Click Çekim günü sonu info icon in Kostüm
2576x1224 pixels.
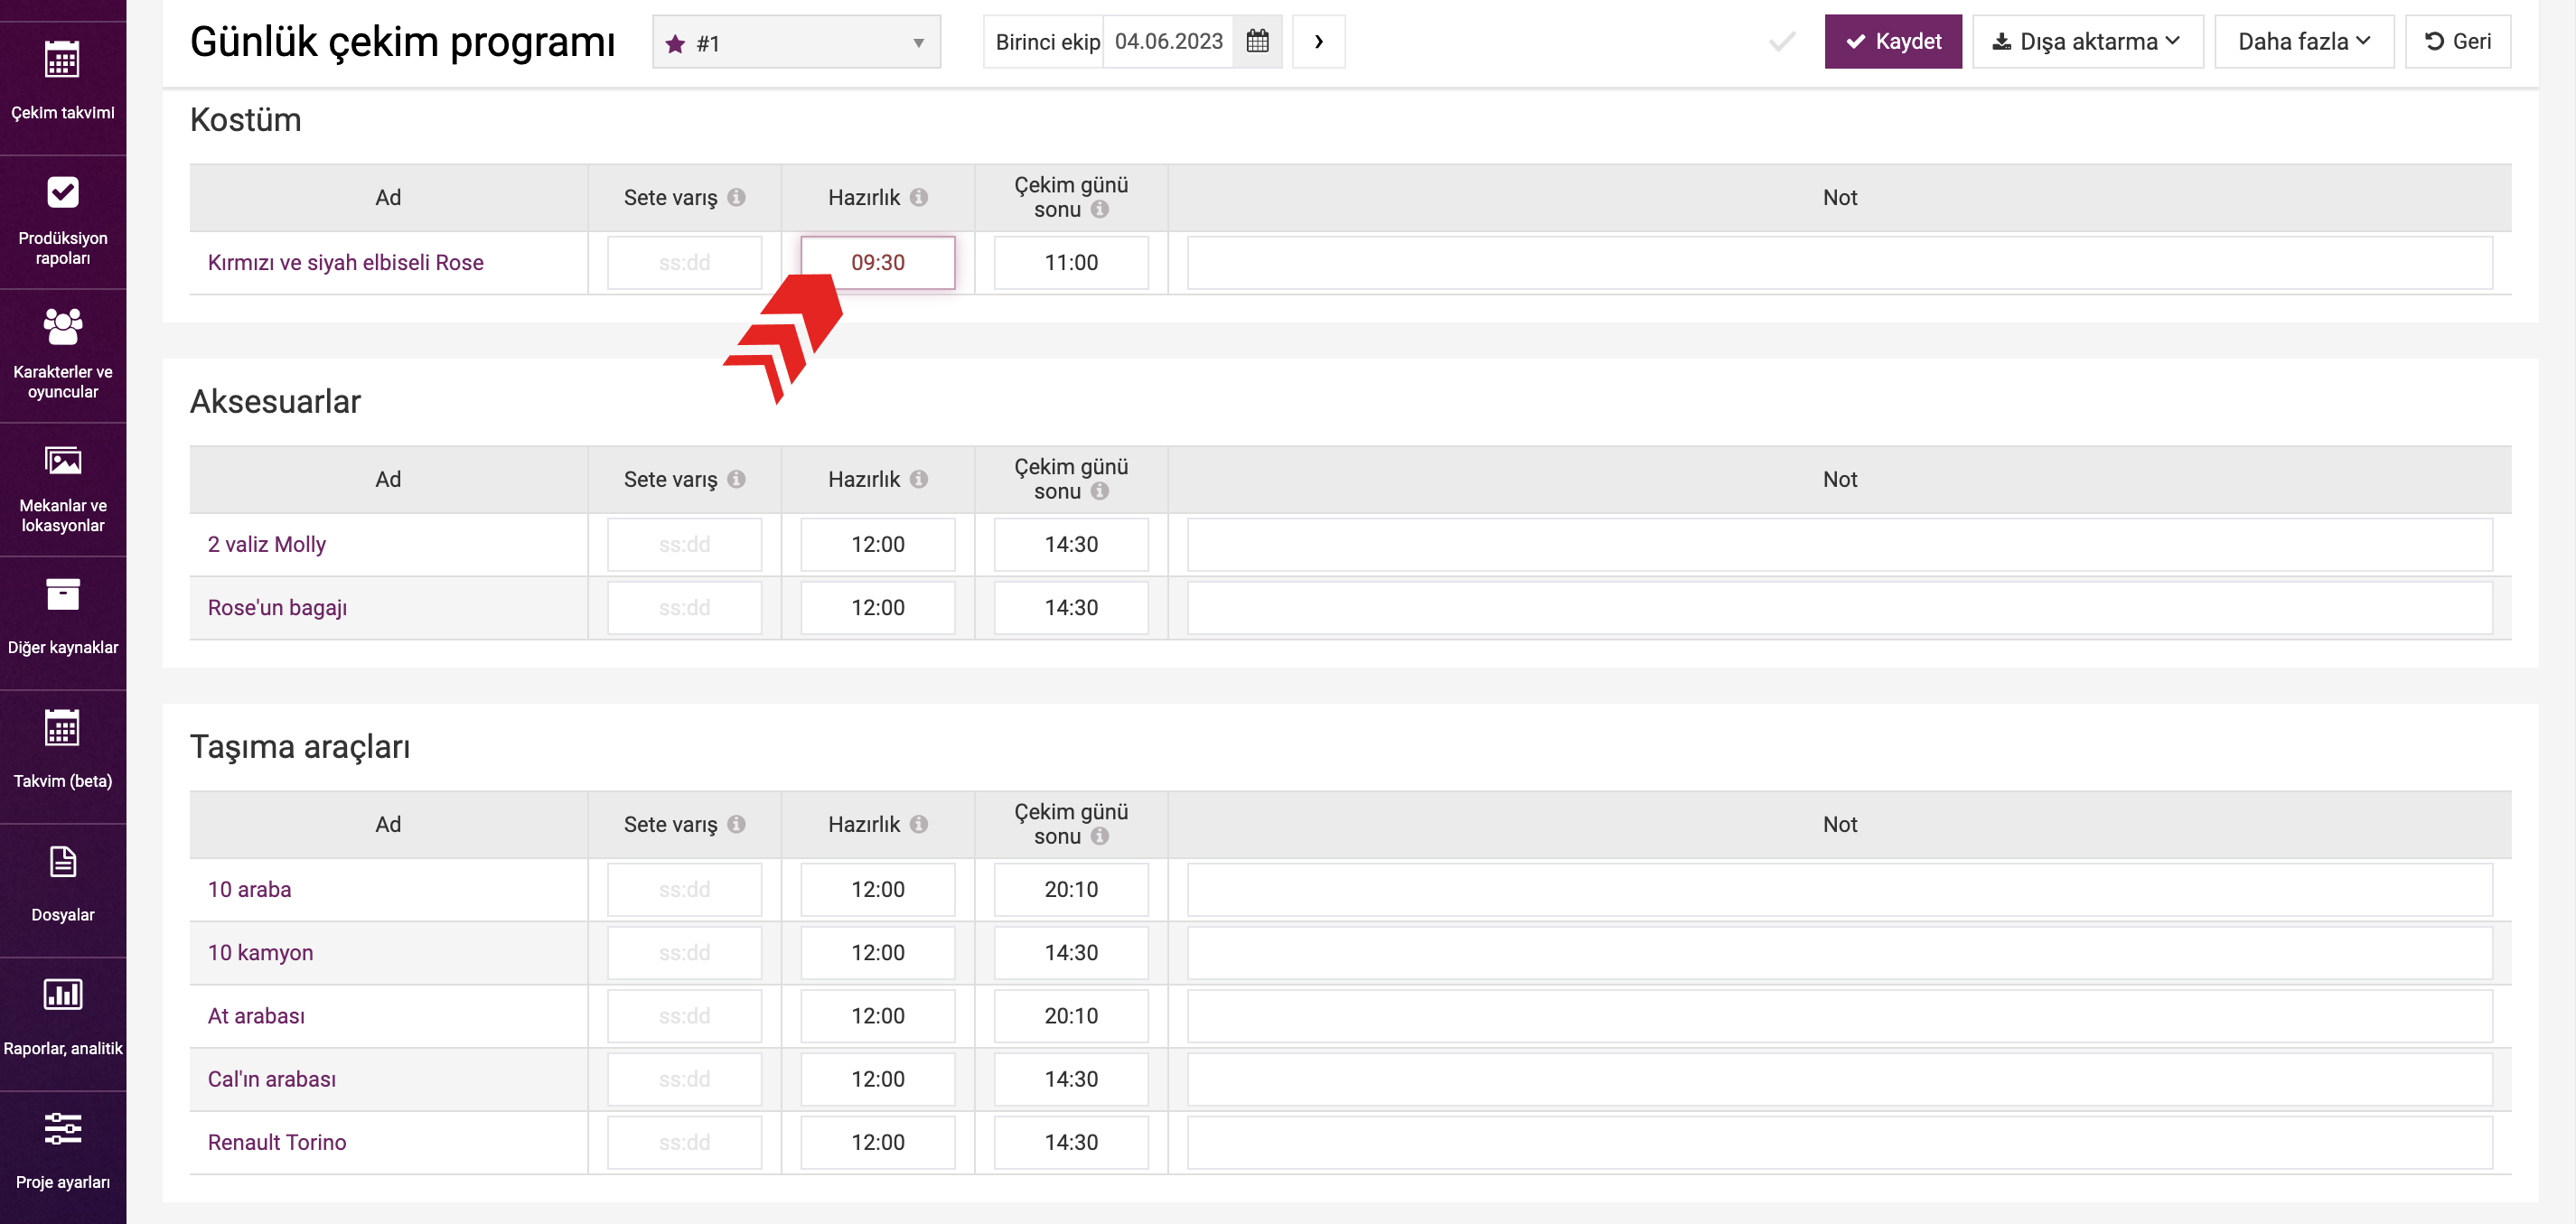point(1099,209)
